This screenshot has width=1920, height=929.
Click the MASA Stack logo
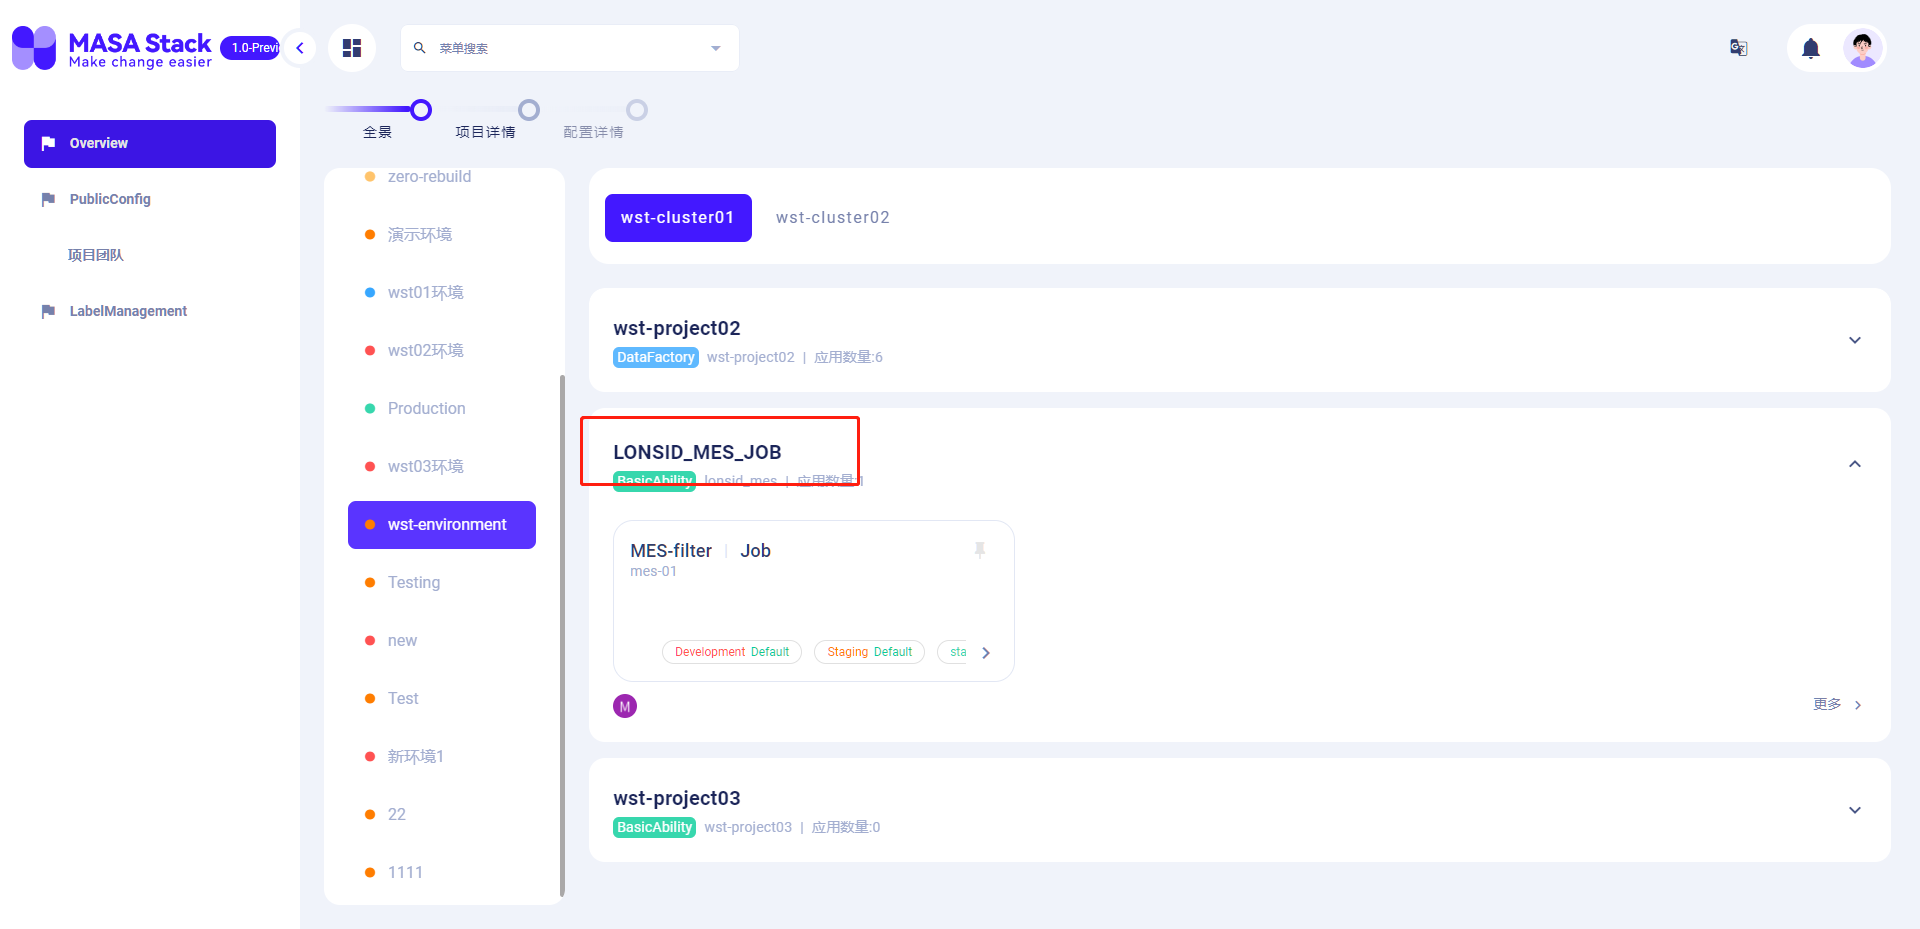112,48
